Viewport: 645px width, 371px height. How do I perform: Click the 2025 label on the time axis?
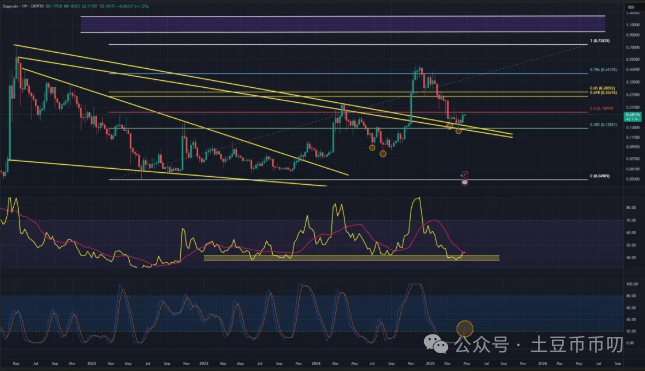[430, 364]
